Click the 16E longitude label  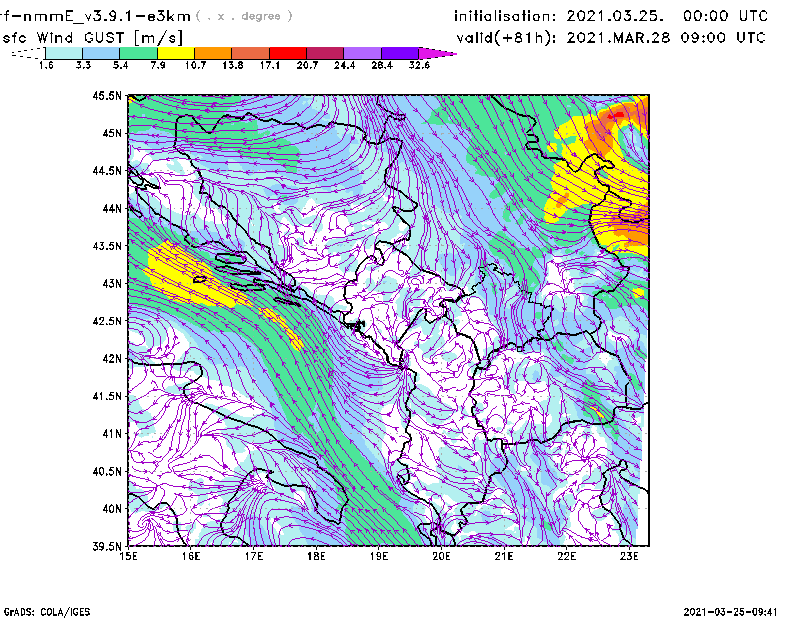coord(191,556)
